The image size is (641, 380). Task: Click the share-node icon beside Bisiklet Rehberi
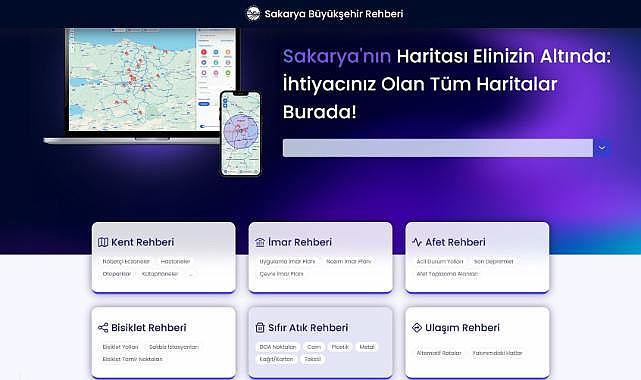pyautogui.click(x=103, y=328)
